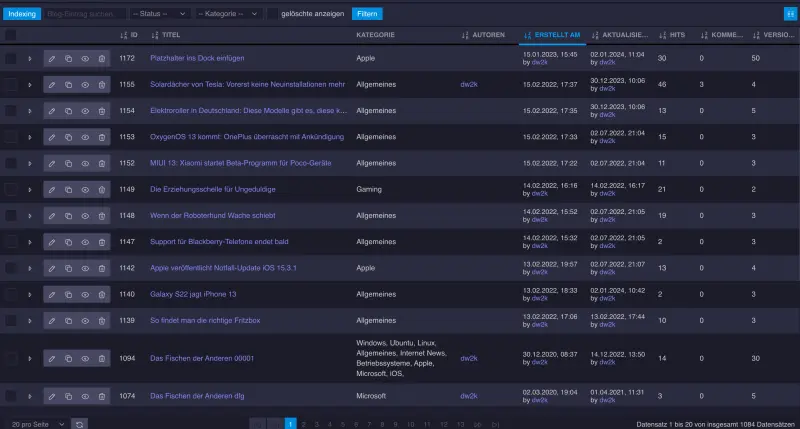Click the pencil icon for entry 1149
This screenshot has width=800, height=429.
click(x=52, y=189)
